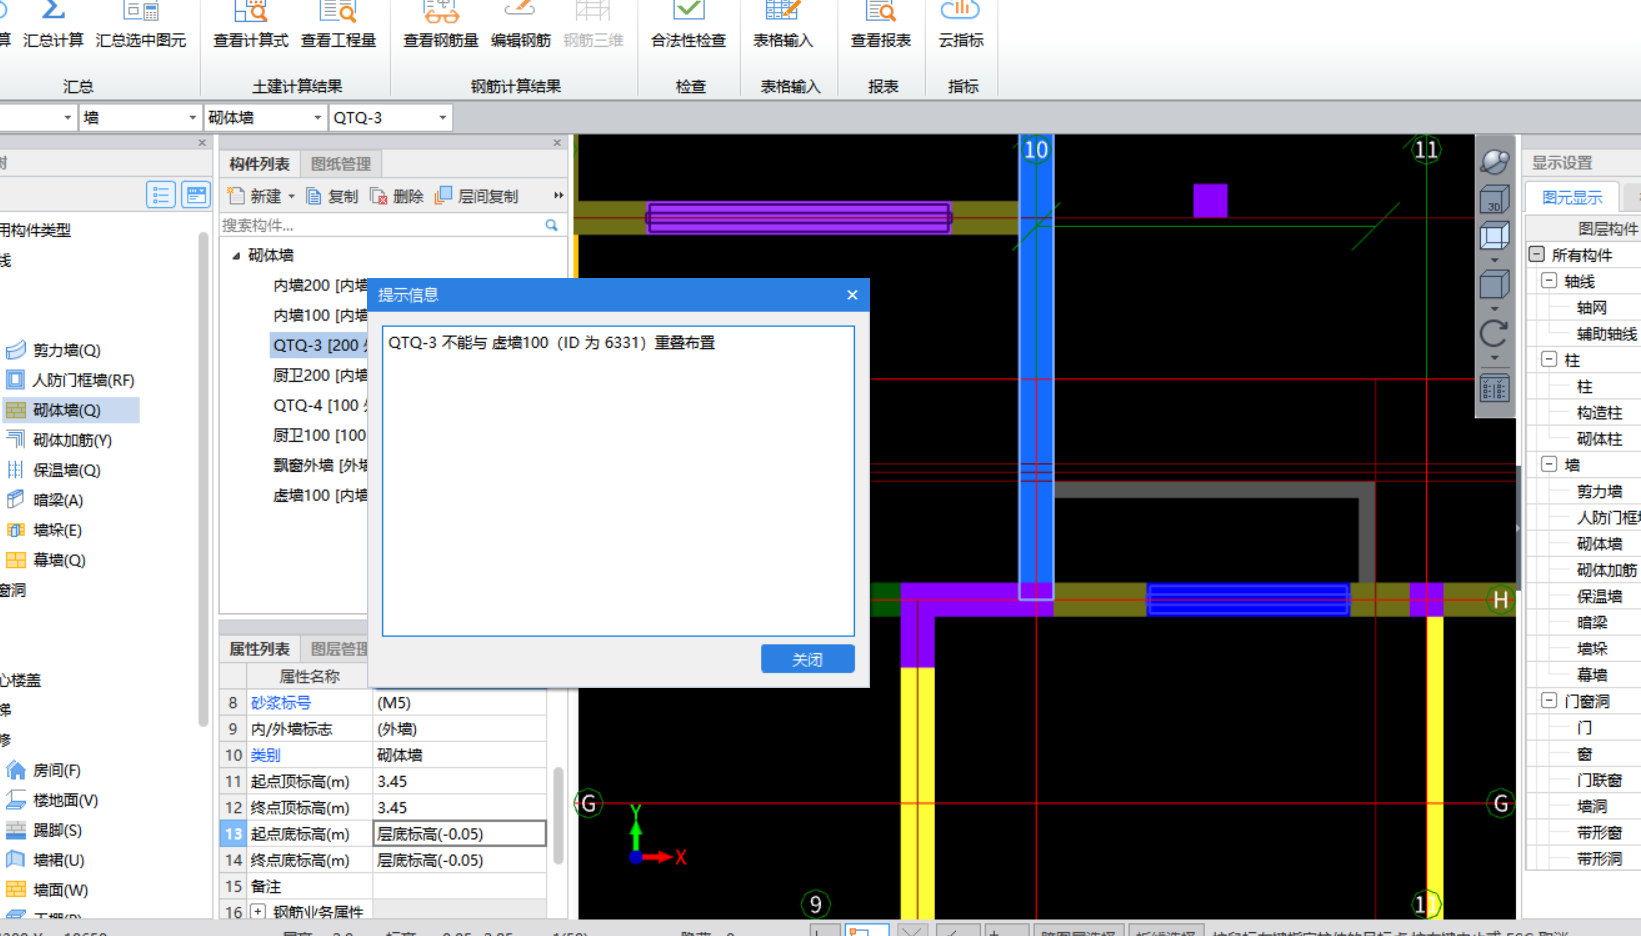Image resolution: width=1641 pixels, height=936 pixels.
Task: Select 墙裙(U) in the navigation tree
Action: point(46,860)
